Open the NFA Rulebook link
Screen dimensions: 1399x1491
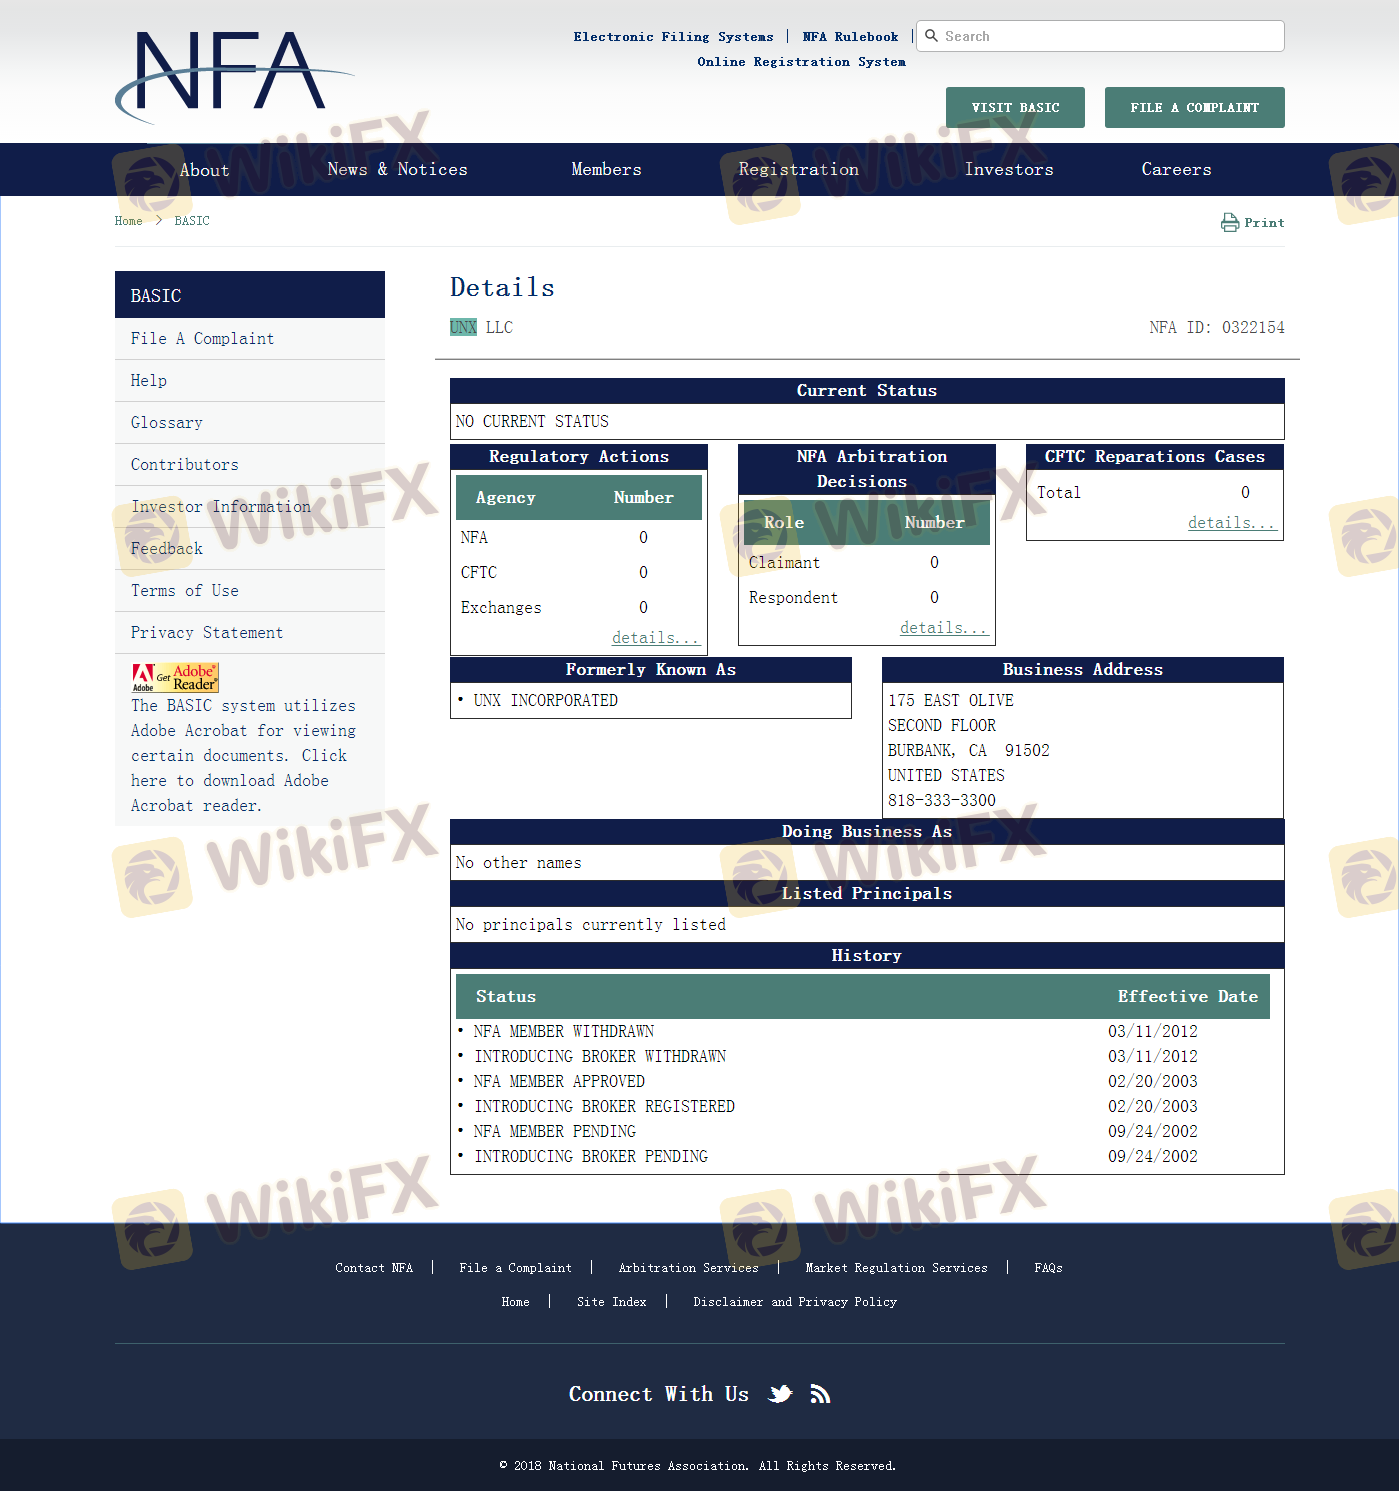(x=850, y=37)
